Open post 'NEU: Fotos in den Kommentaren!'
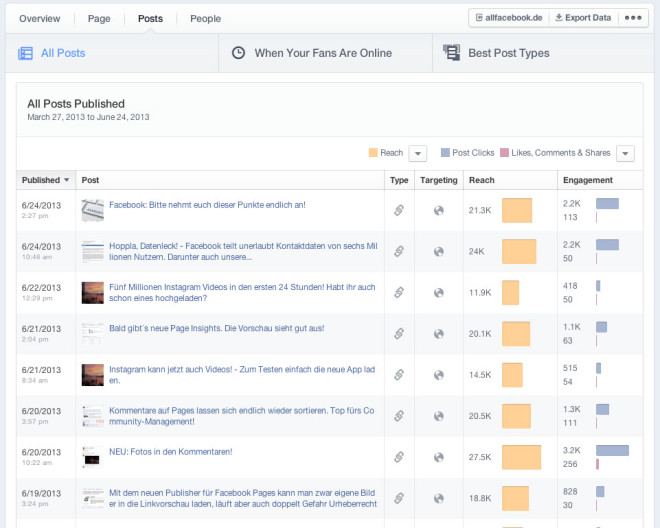Screen dimensions: 660x528 pos(170,452)
